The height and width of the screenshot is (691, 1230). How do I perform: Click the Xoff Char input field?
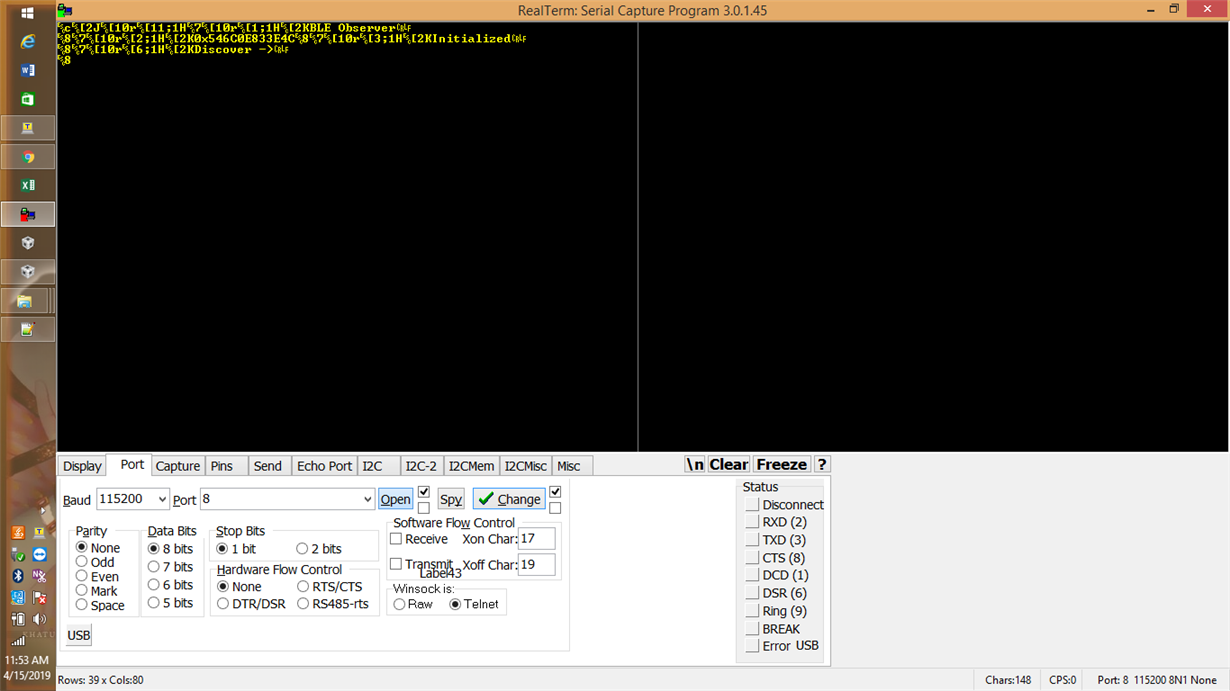[537, 565]
